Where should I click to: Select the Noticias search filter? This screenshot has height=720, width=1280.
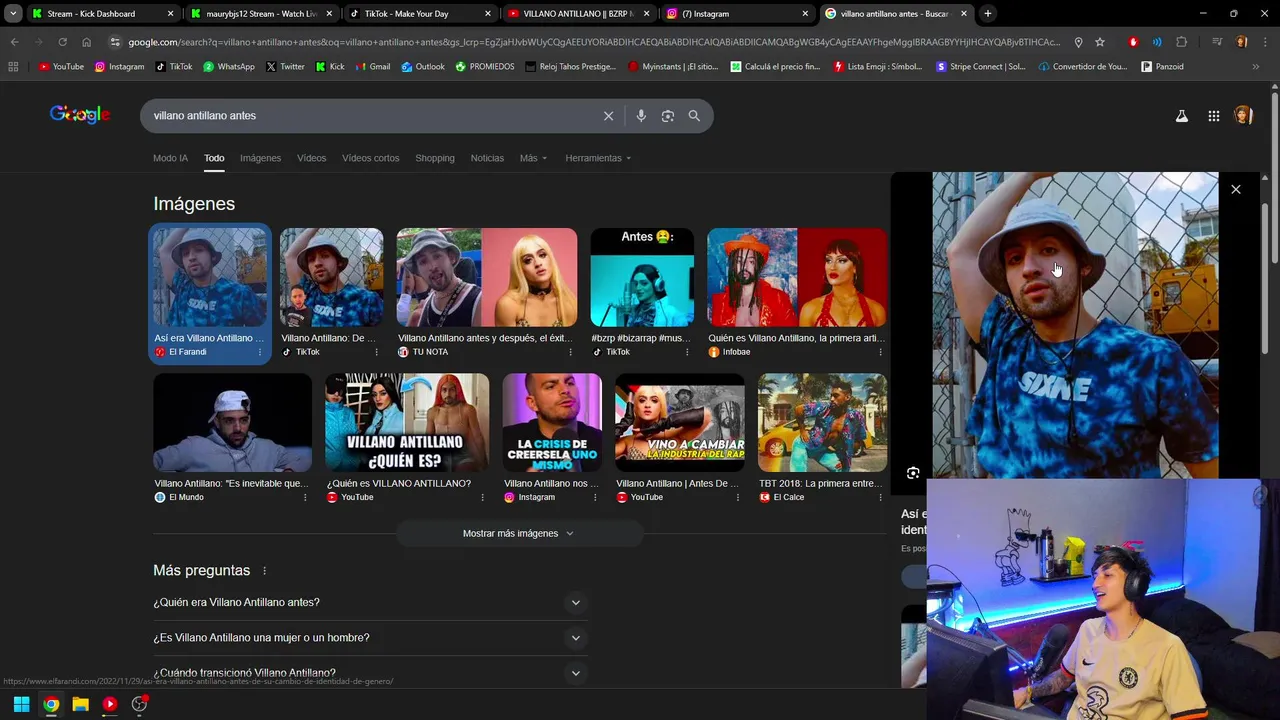(x=487, y=158)
